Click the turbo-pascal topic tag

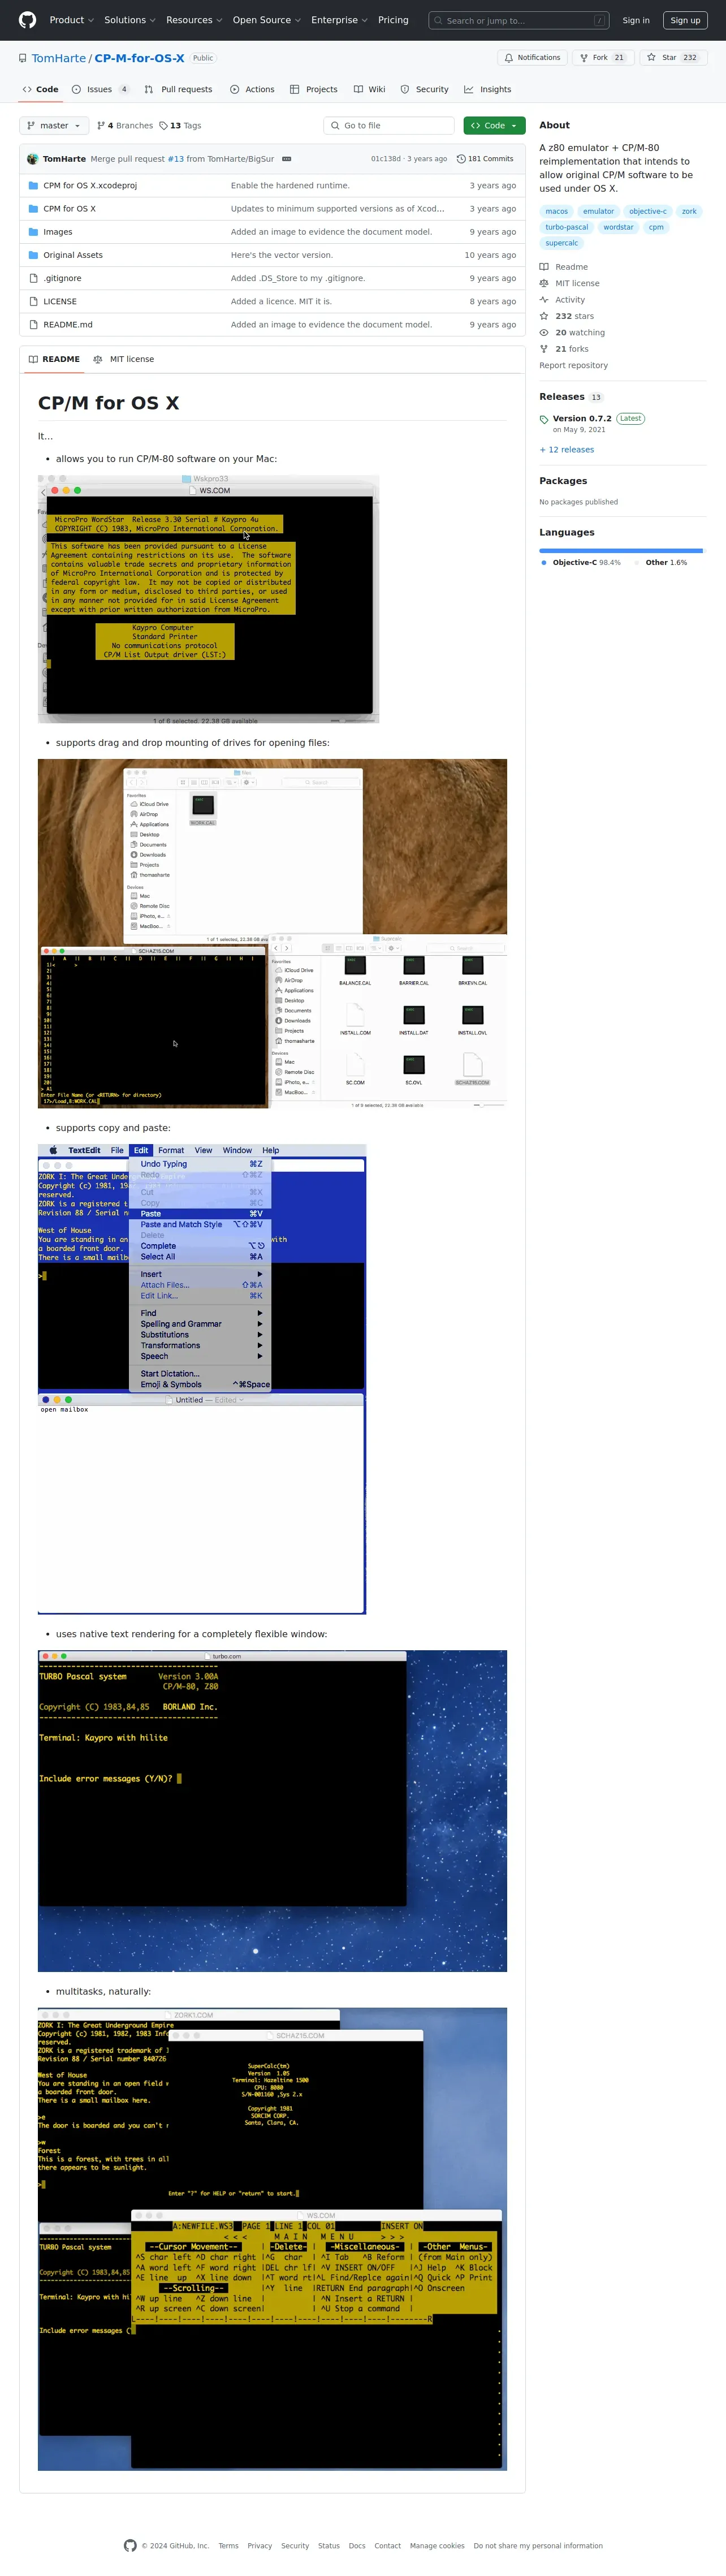point(567,227)
